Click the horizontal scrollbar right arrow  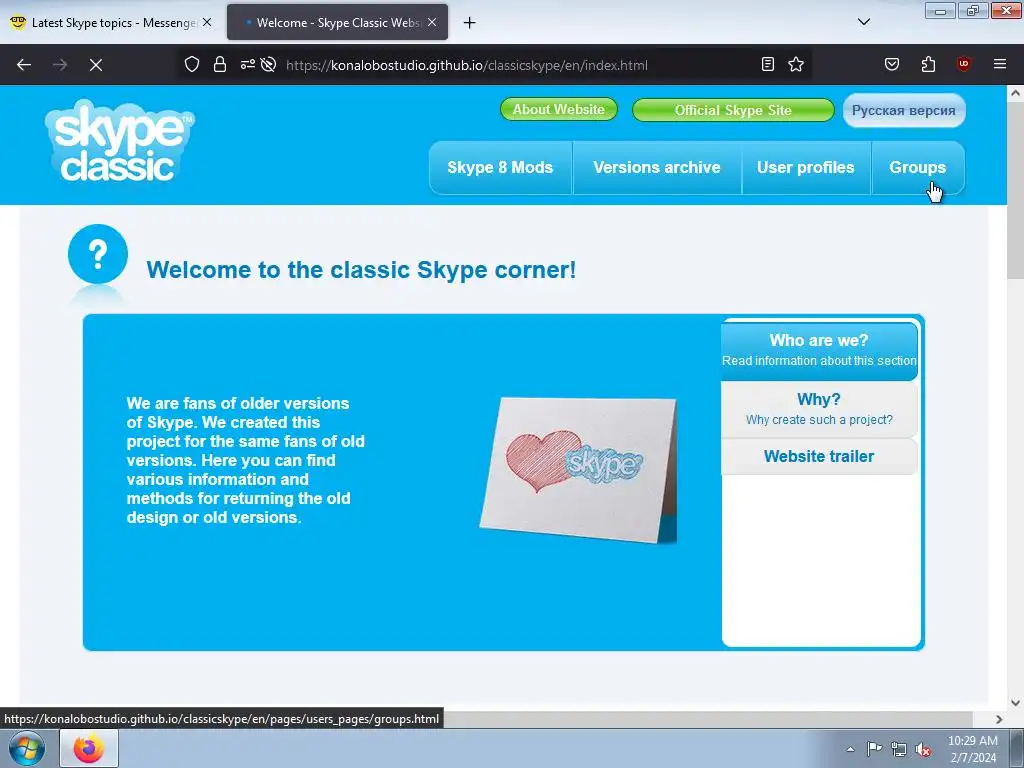[999, 719]
